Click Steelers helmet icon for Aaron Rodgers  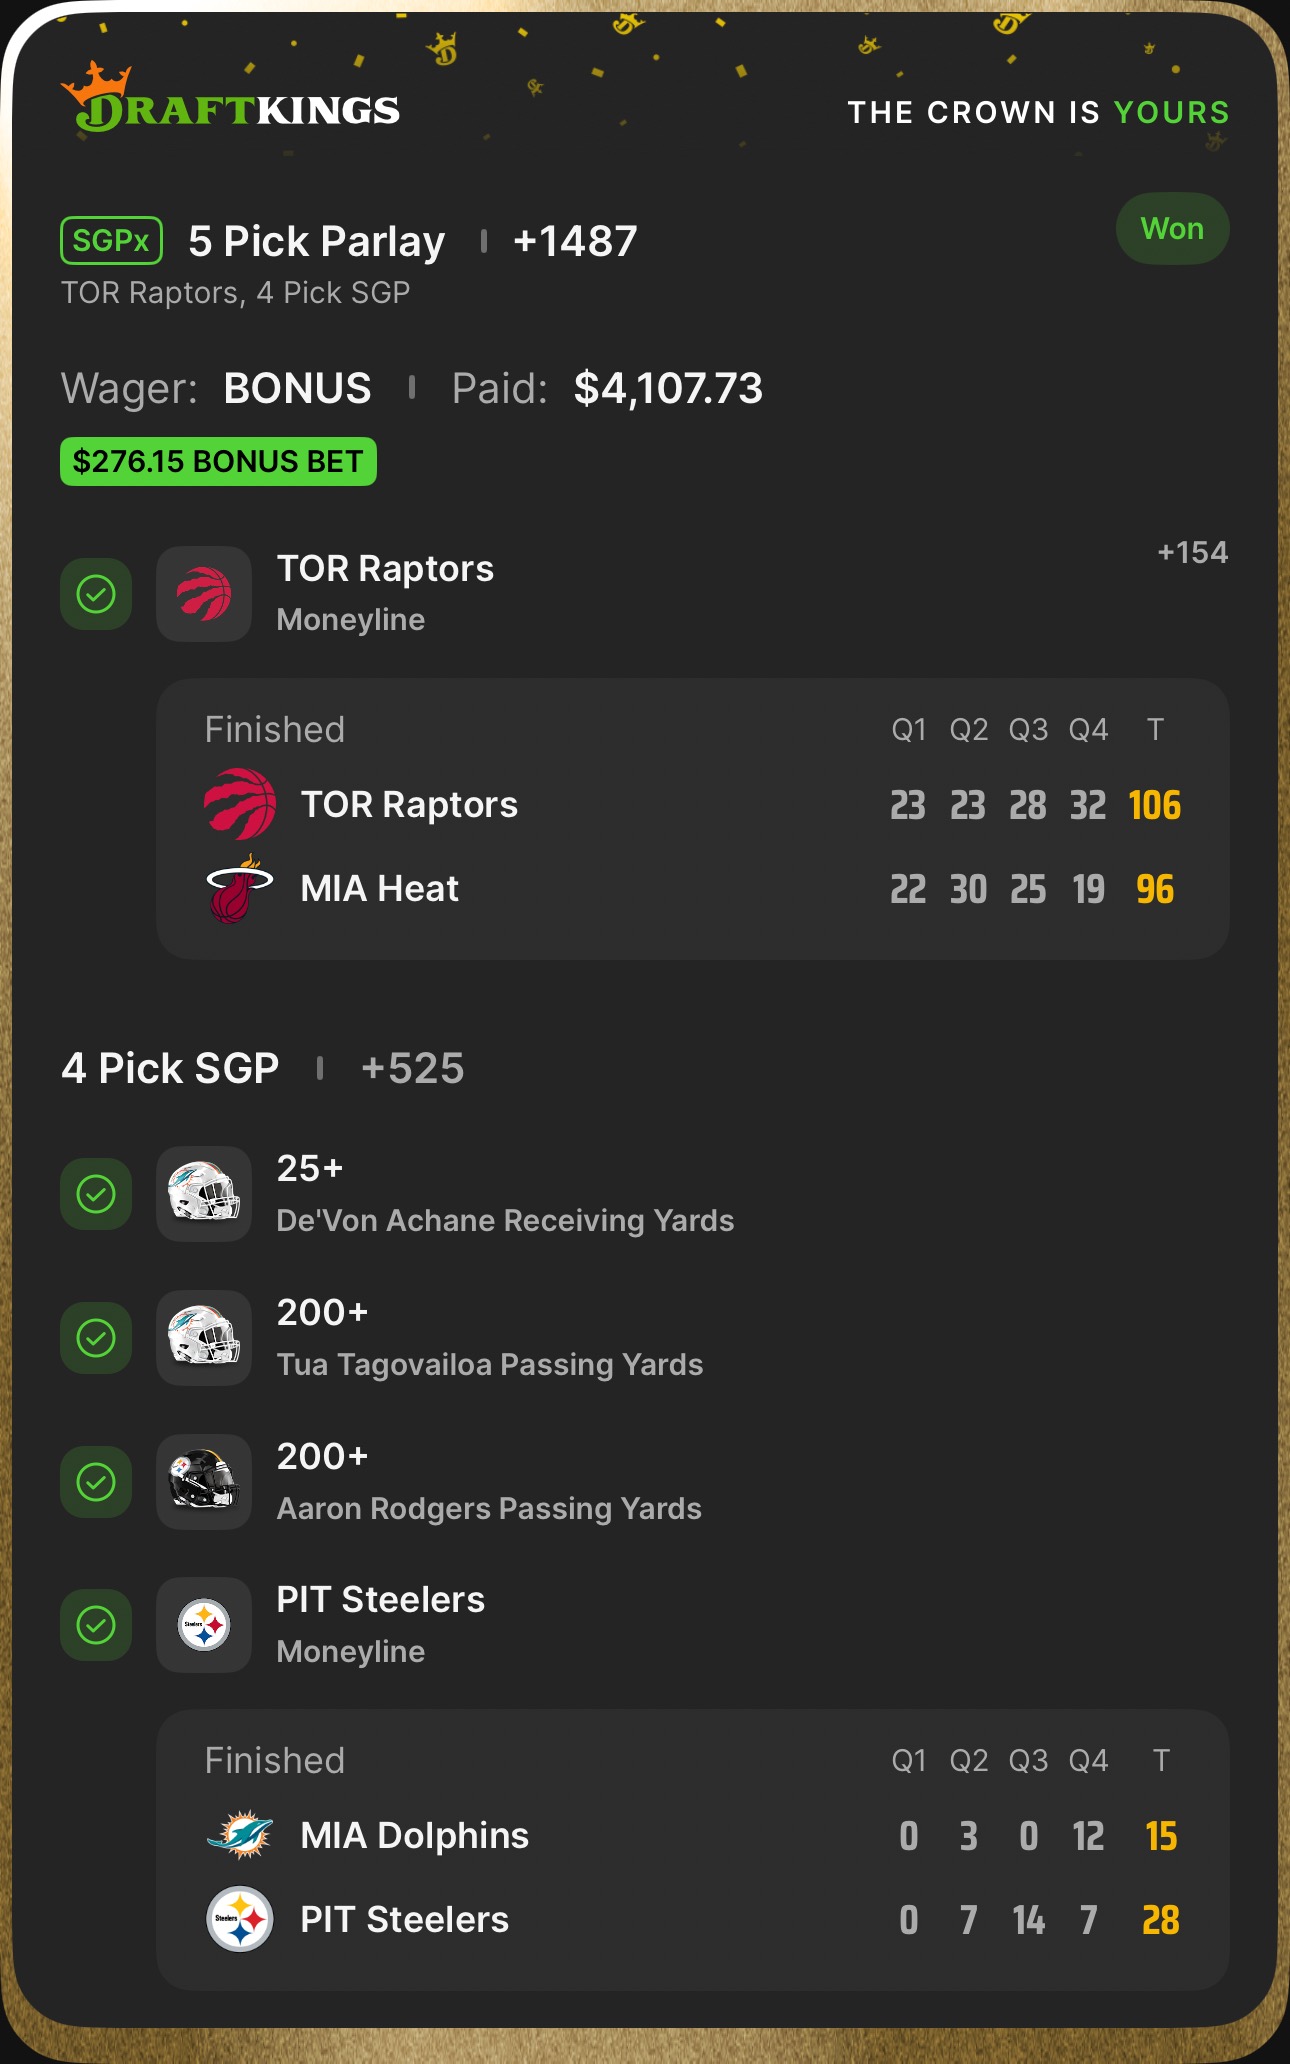pyautogui.click(x=204, y=1481)
